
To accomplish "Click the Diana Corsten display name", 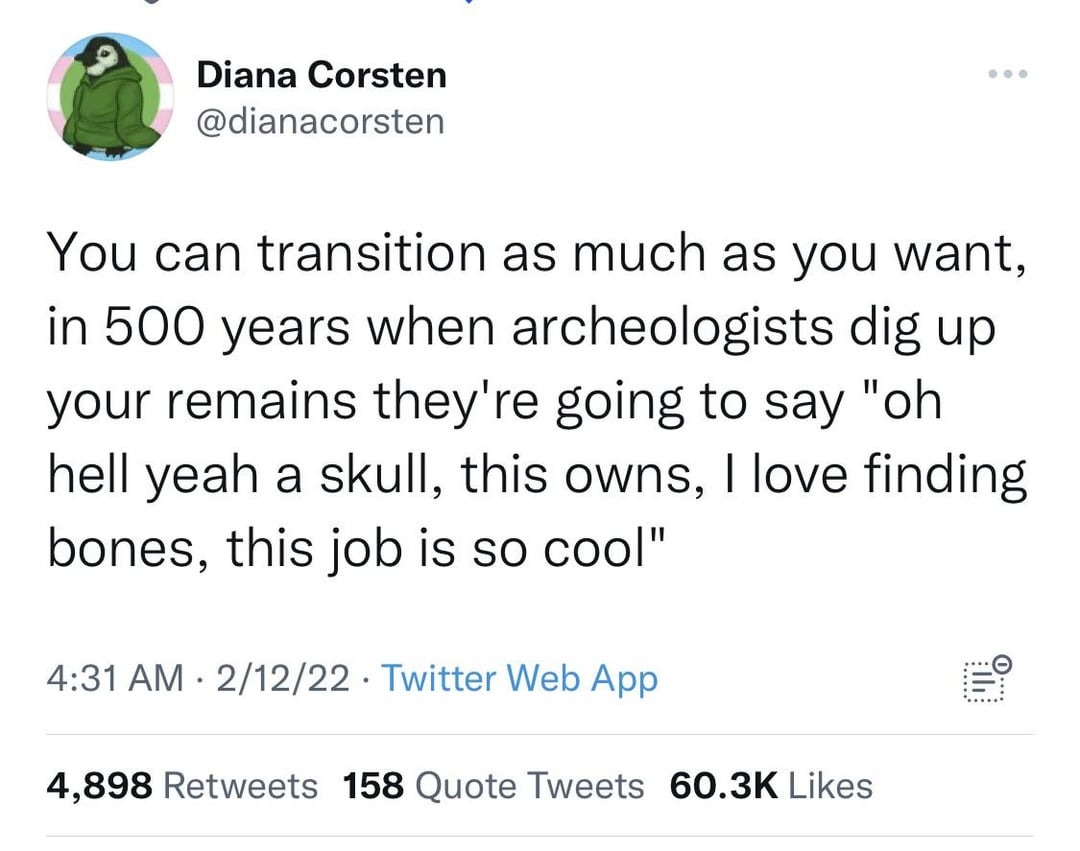I will [x=322, y=74].
